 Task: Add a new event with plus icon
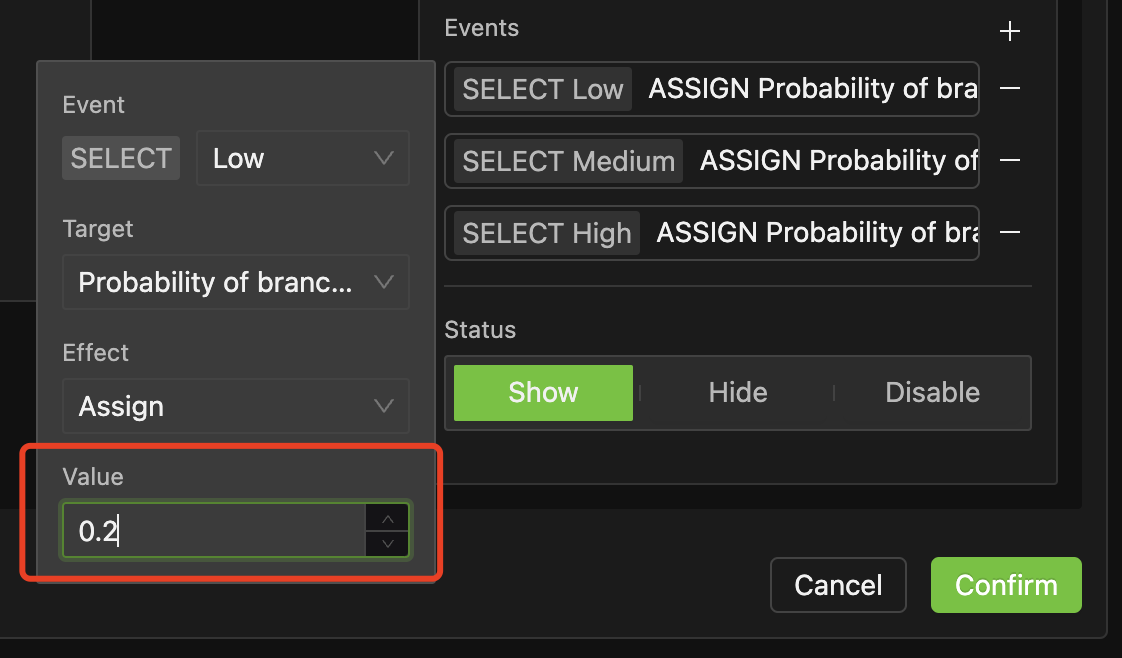(1010, 32)
